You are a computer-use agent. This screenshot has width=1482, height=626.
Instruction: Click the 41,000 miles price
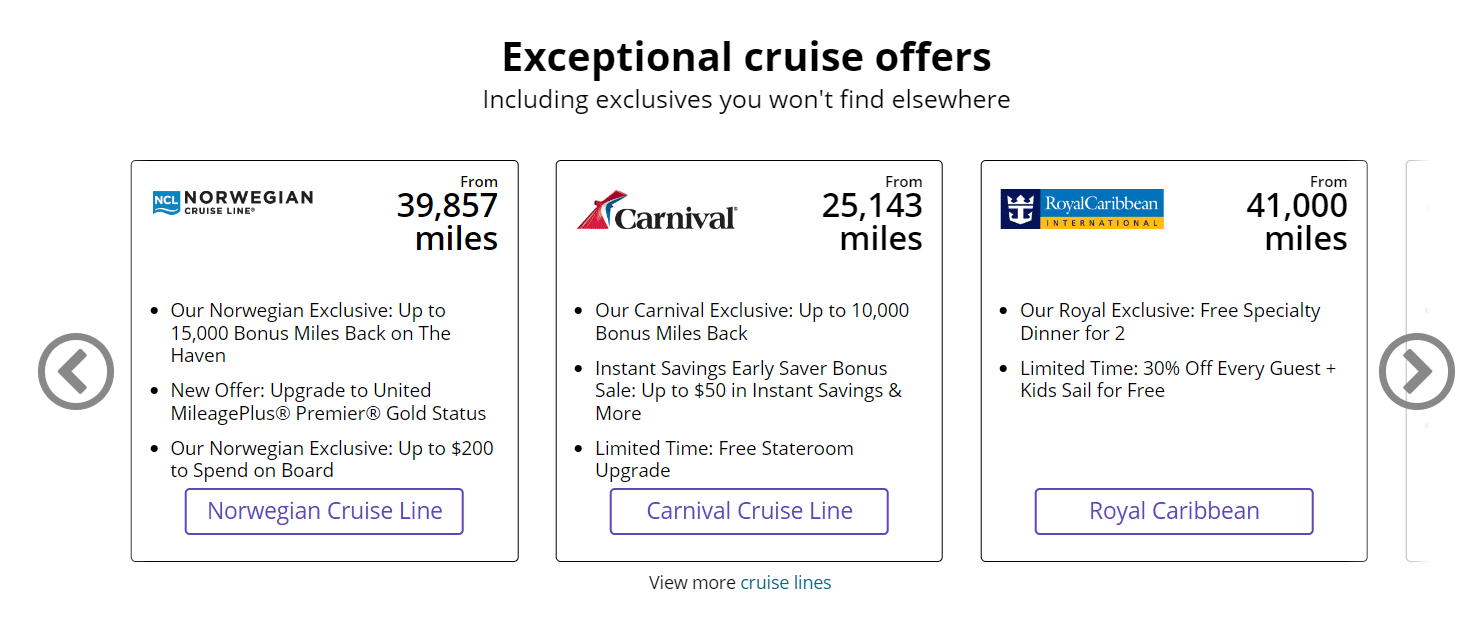(x=1297, y=221)
